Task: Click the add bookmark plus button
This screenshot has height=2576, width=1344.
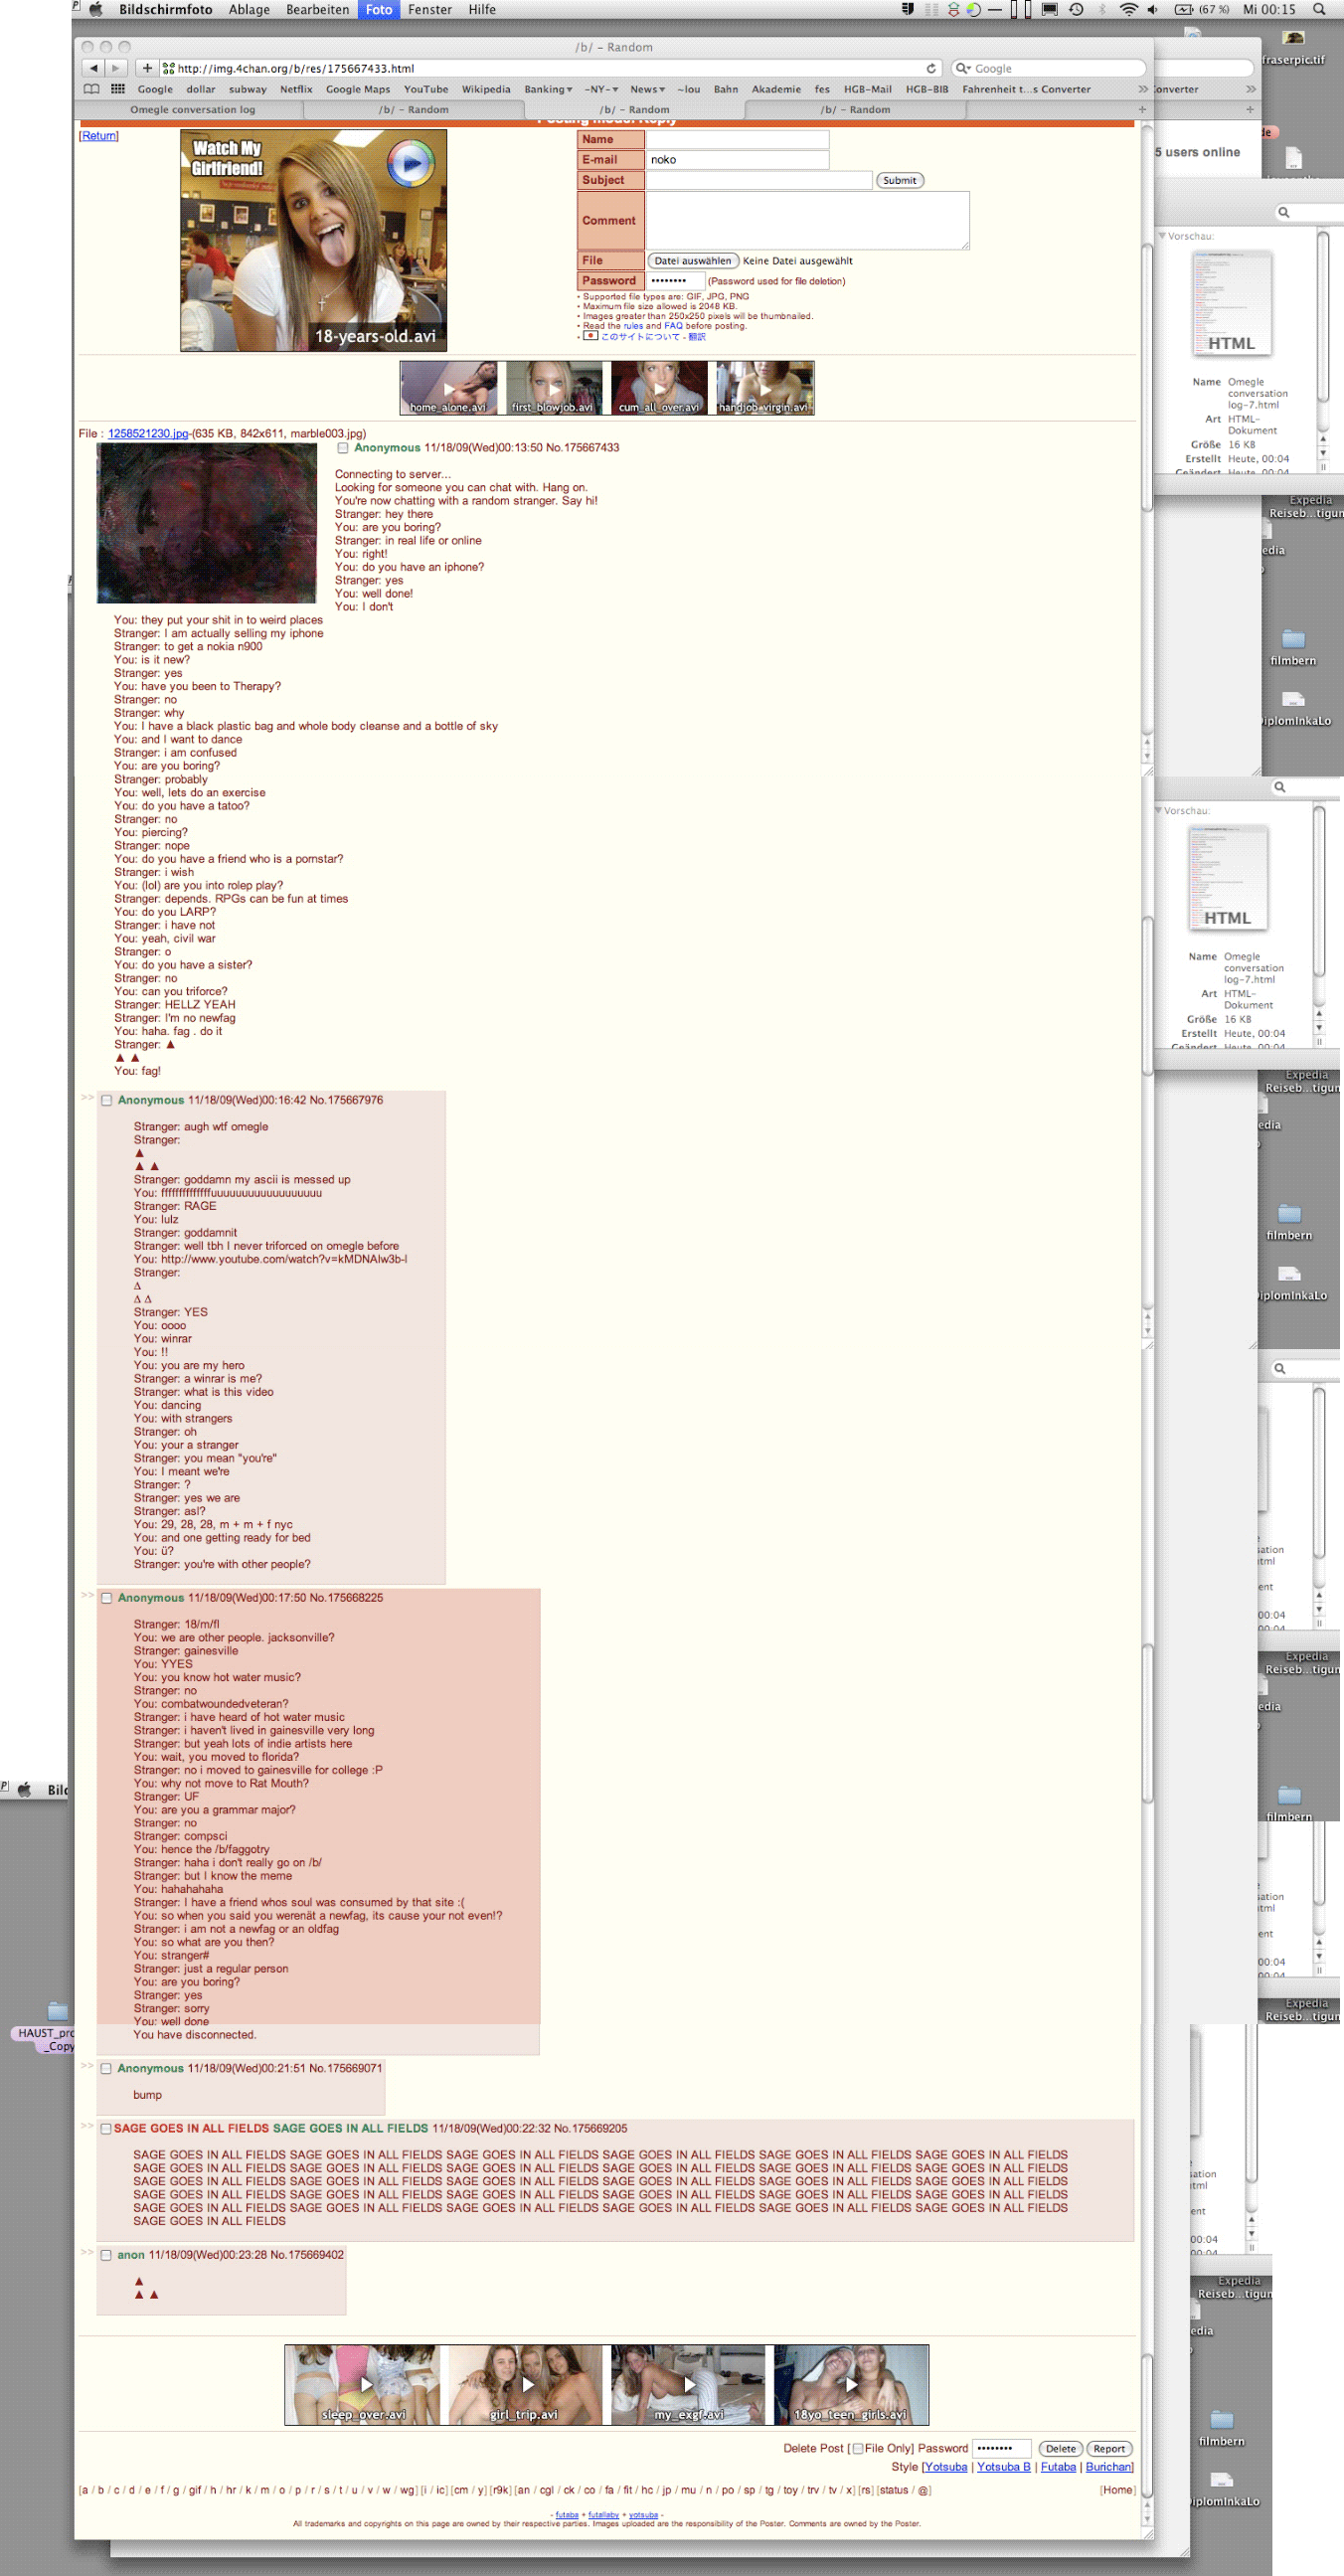Action: click(147, 68)
